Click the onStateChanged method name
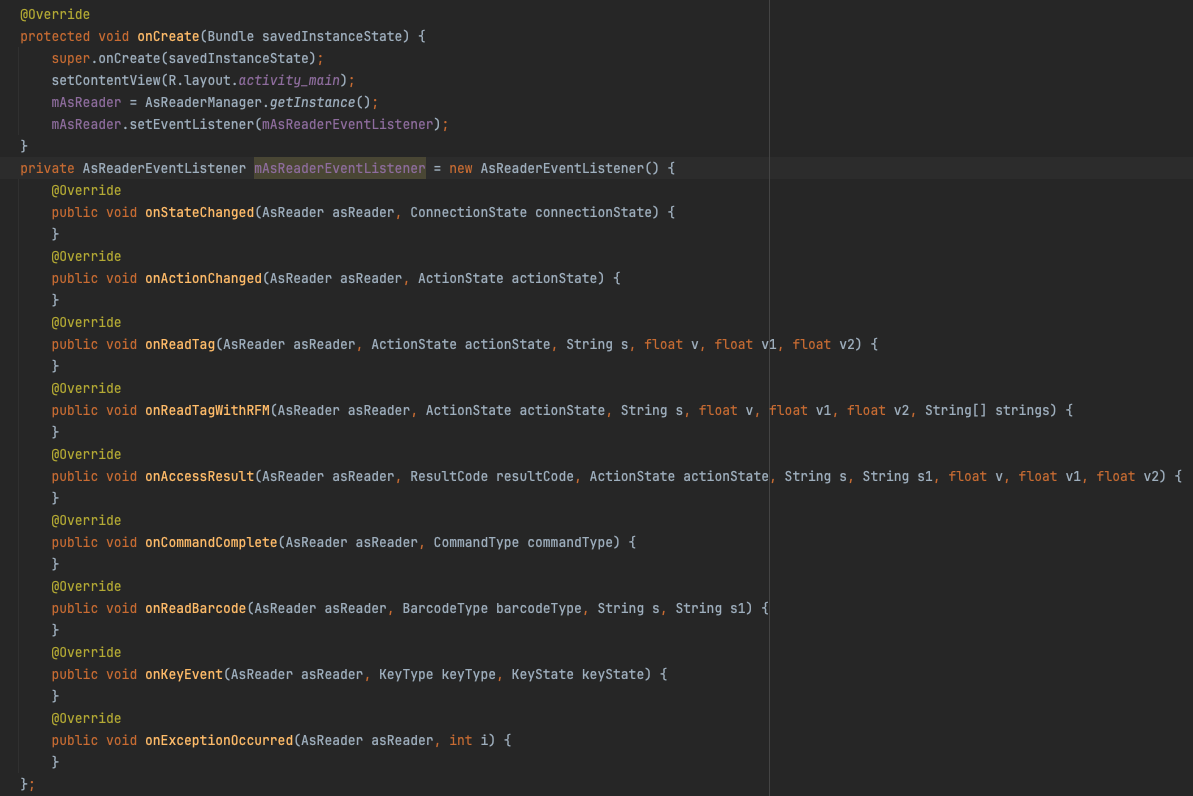Image resolution: width=1193 pixels, height=796 pixels. click(199, 212)
